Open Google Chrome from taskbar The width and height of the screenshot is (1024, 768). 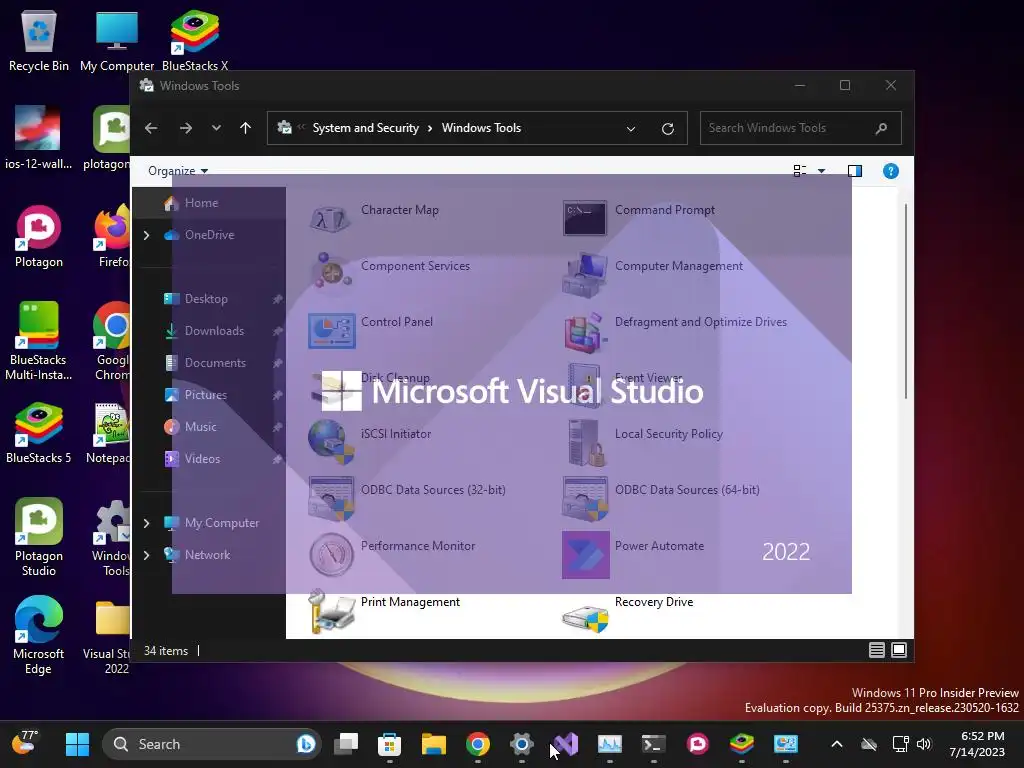click(477, 744)
